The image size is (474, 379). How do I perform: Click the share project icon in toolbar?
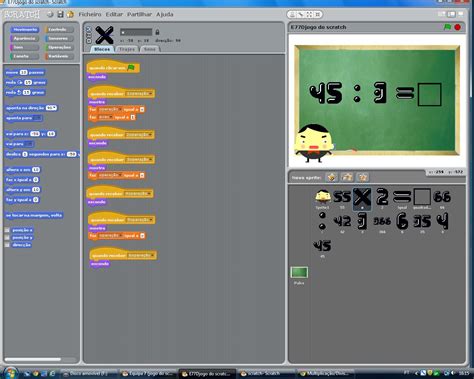pyautogui.click(x=70, y=14)
